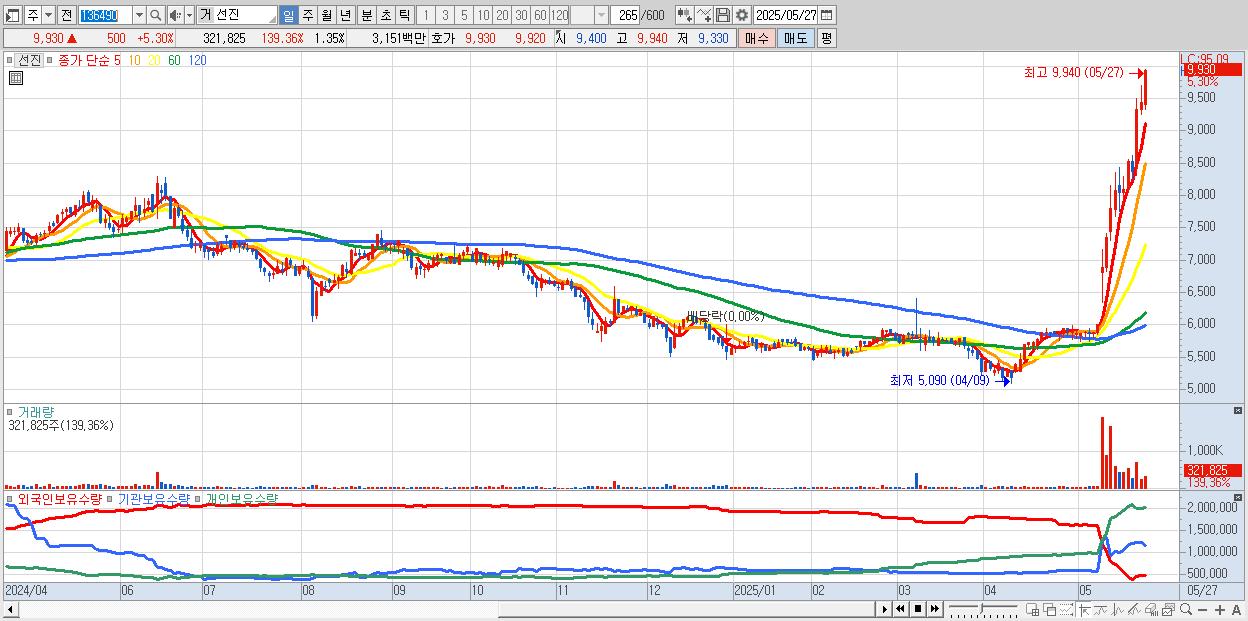Image resolution: width=1248 pixels, height=621 pixels.
Task: Click the wave line chart icon in bottom toolbar
Action: pos(1119,610)
